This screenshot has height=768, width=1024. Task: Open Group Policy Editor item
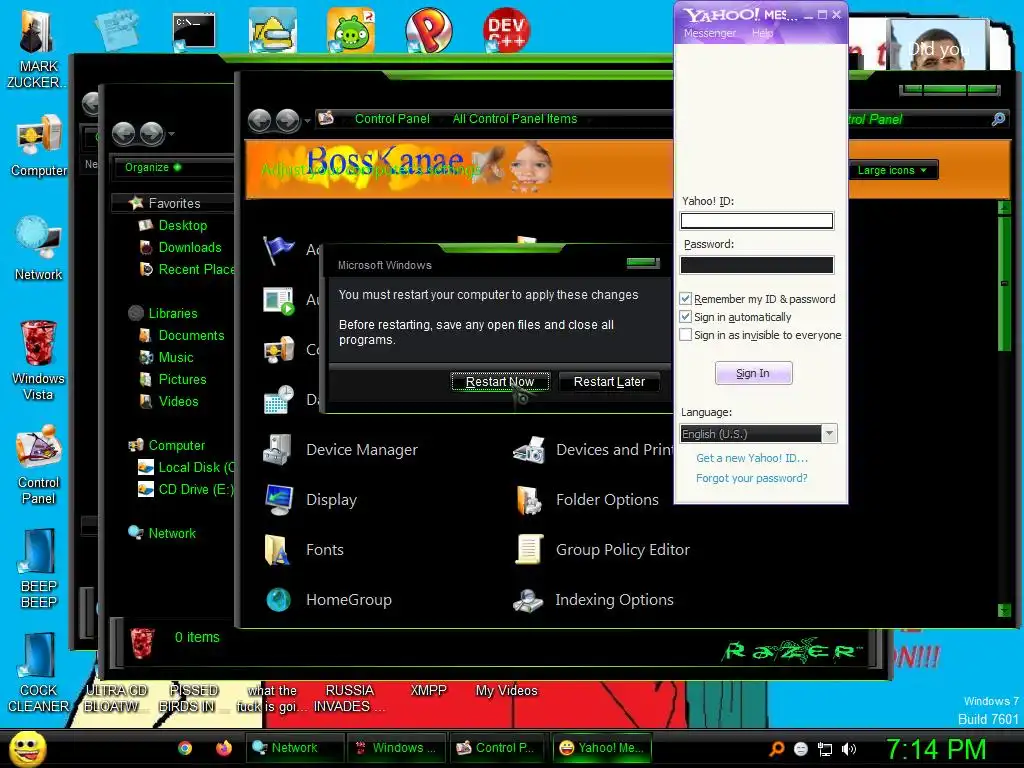click(x=602, y=550)
